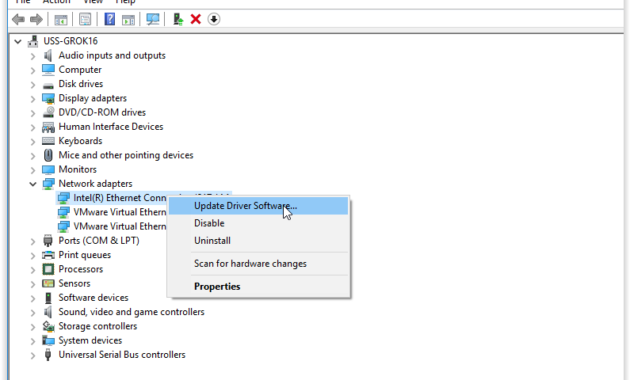Click the Intel(R) Ethernet Connection adapter icon
The height and width of the screenshot is (380, 630).
point(63,198)
